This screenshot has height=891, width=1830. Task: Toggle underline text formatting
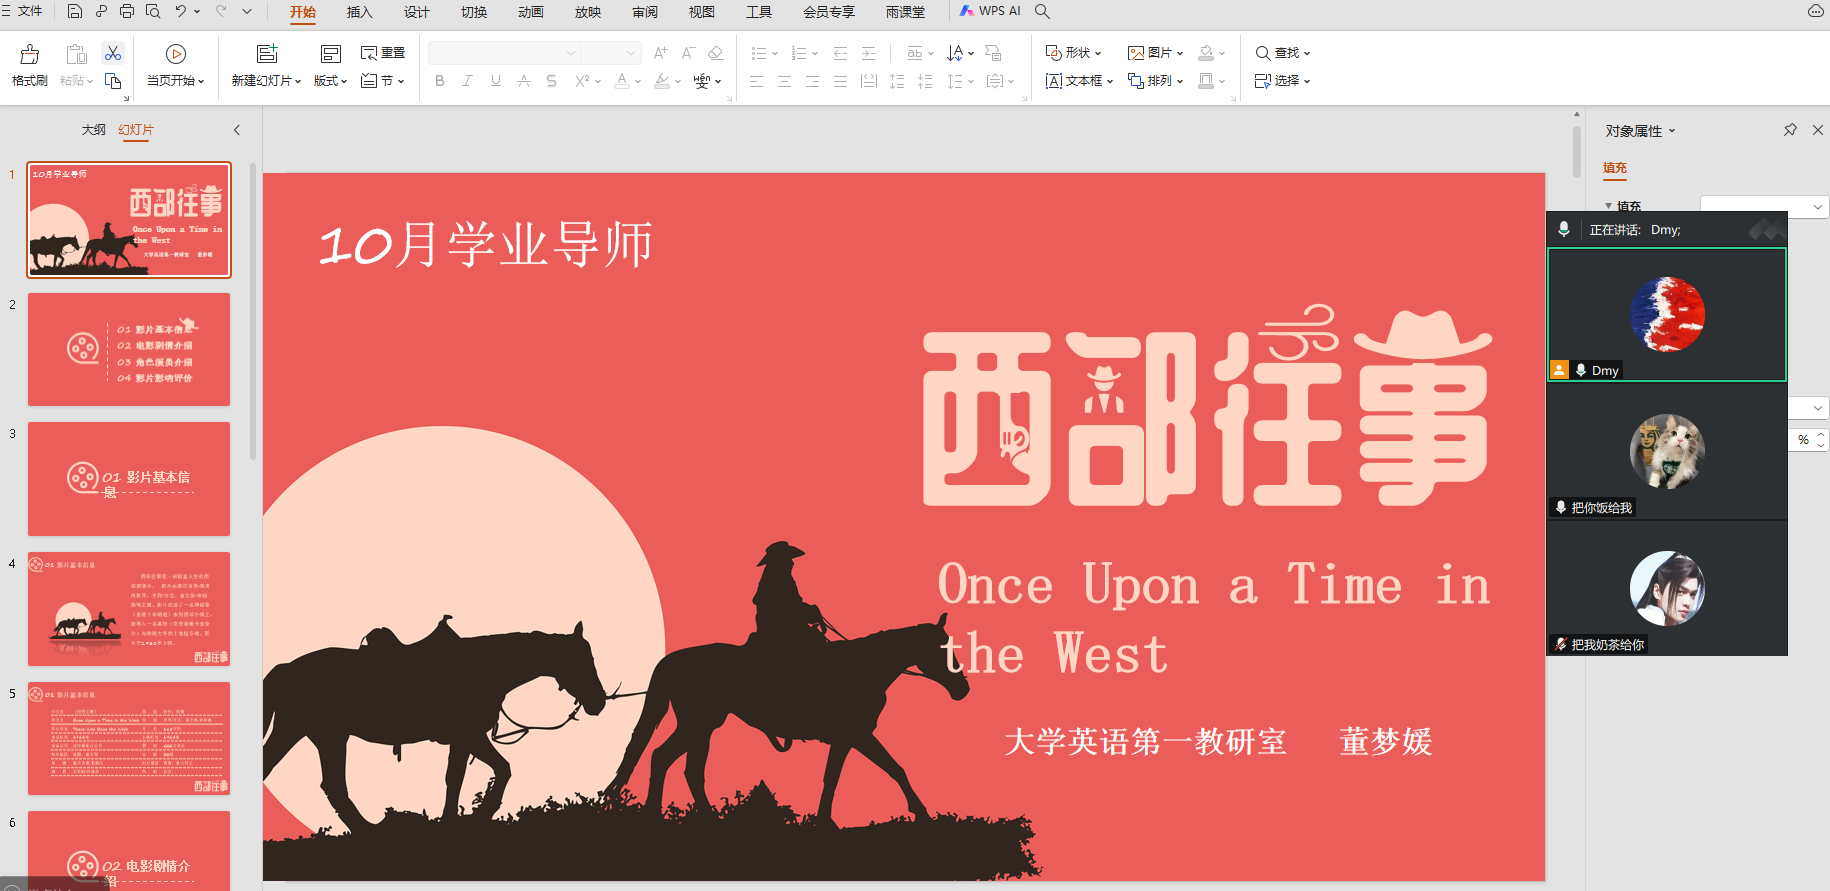(495, 81)
